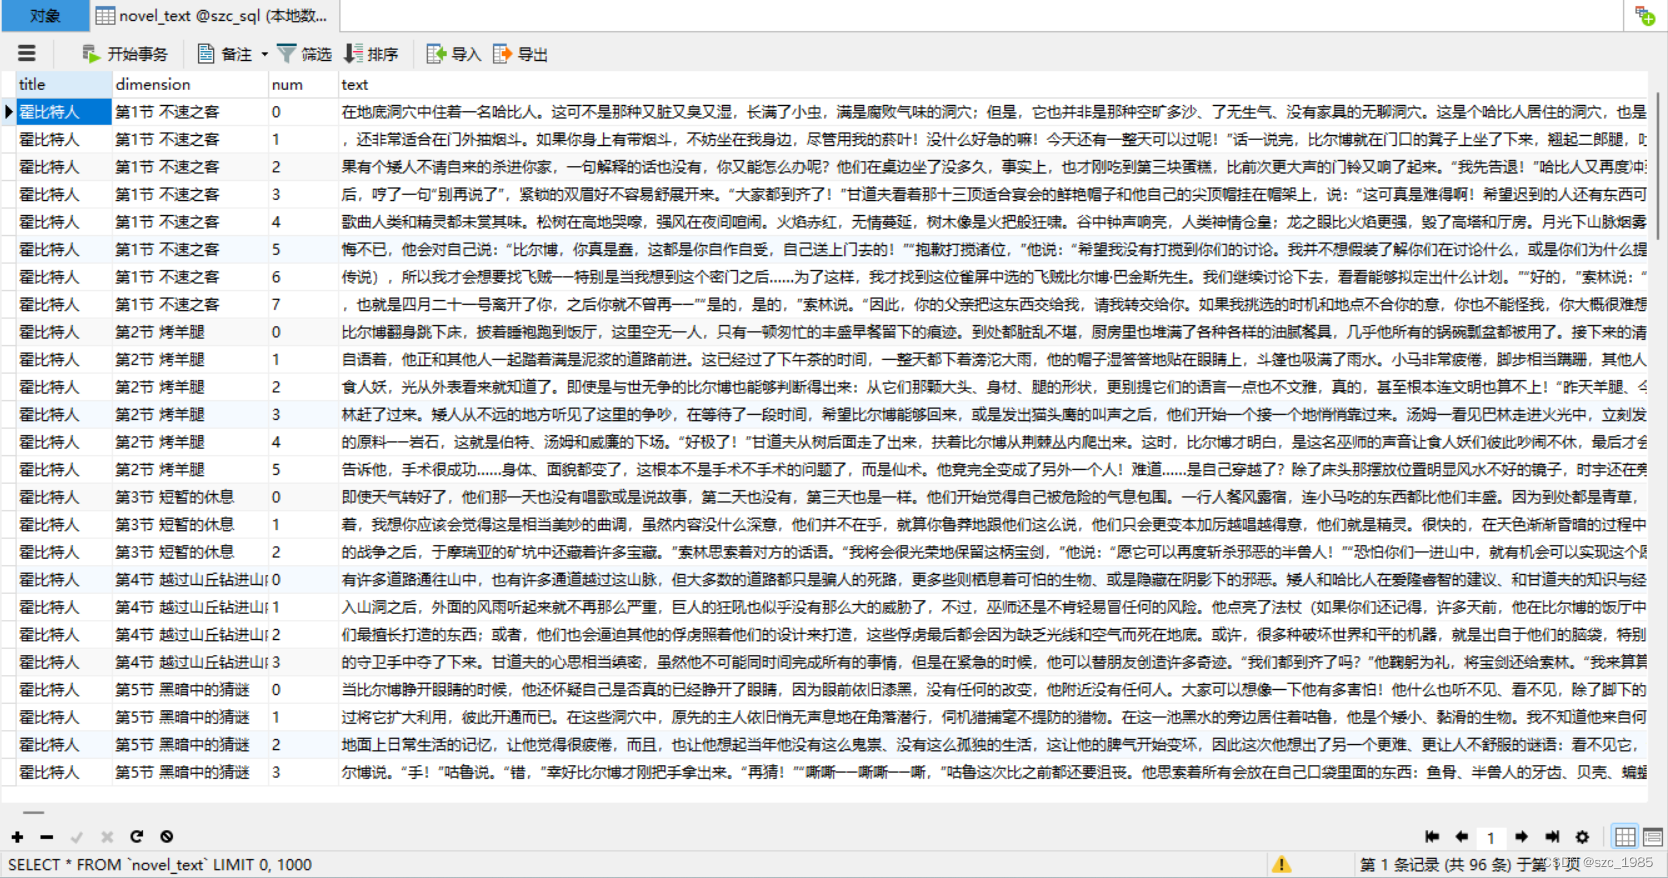Select the first row's title cell 霍比特人
The height and width of the screenshot is (878, 1668).
click(x=63, y=112)
